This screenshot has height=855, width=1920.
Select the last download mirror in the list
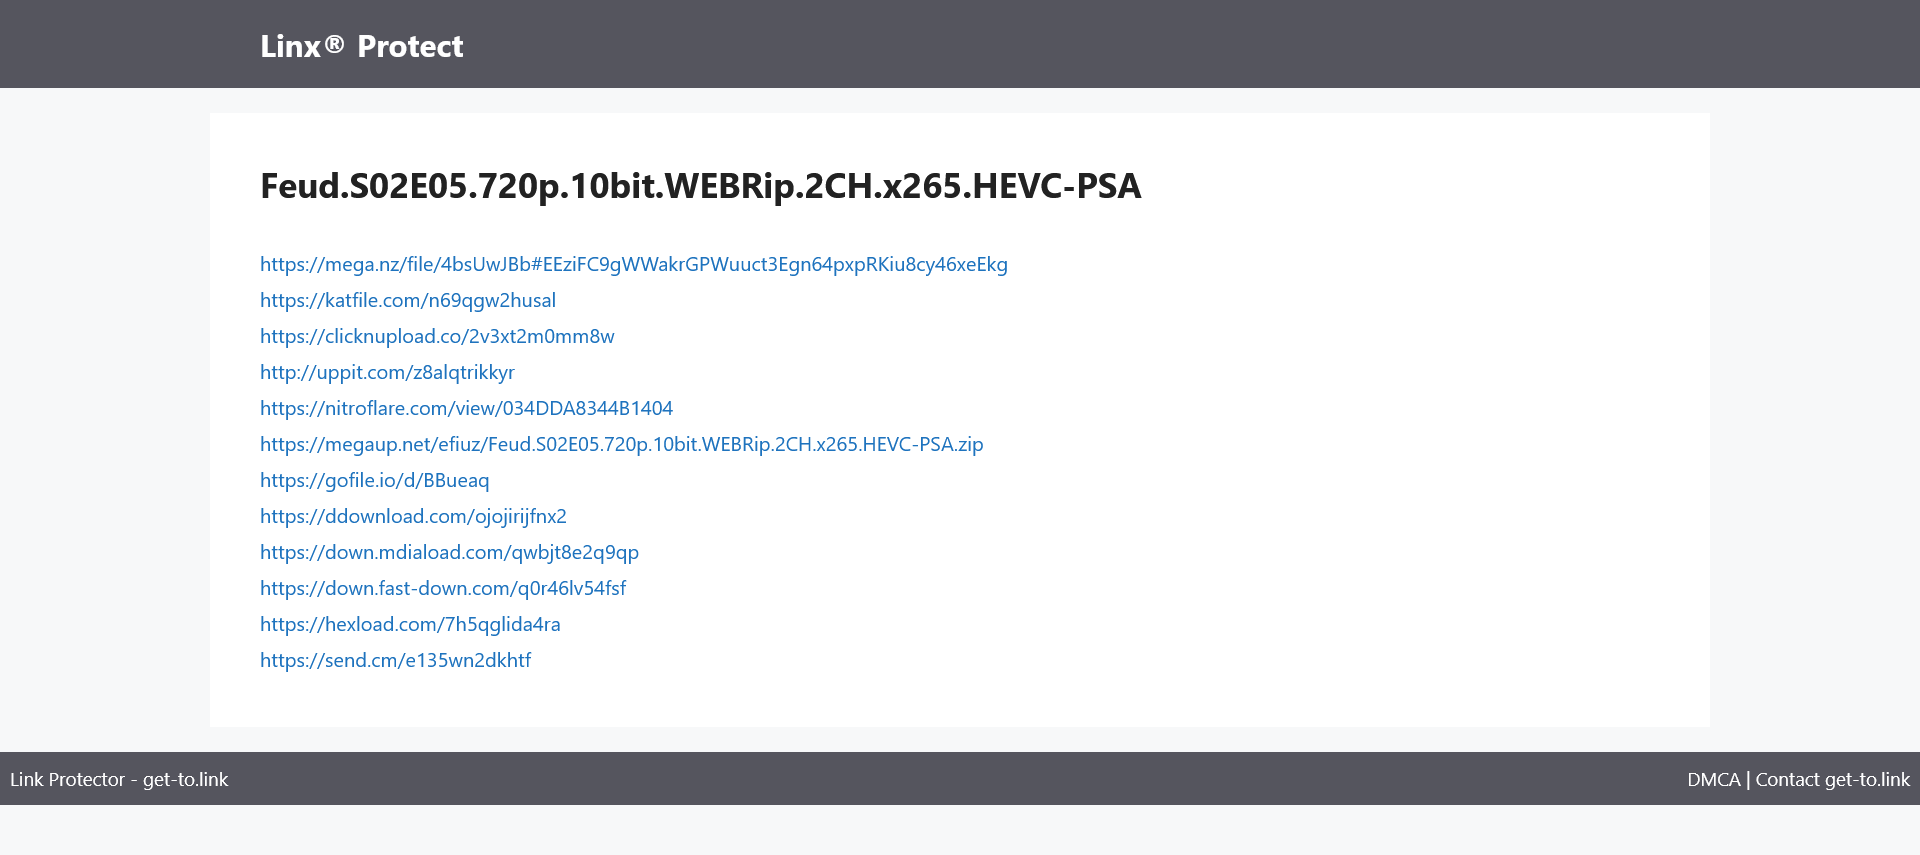(x=395, y=660)
